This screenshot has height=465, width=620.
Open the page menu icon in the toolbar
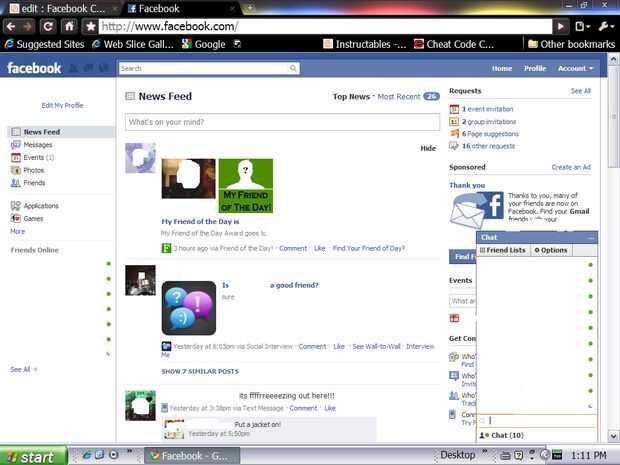[582, 26]
